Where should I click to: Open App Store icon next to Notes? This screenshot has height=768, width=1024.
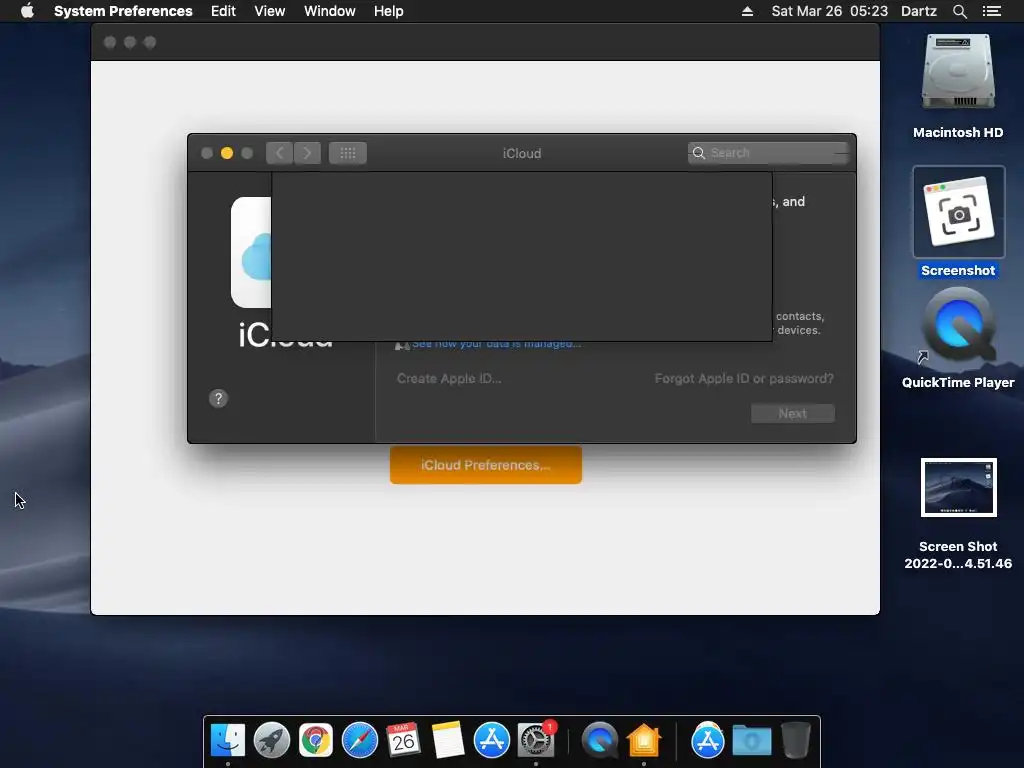point(491,740)
